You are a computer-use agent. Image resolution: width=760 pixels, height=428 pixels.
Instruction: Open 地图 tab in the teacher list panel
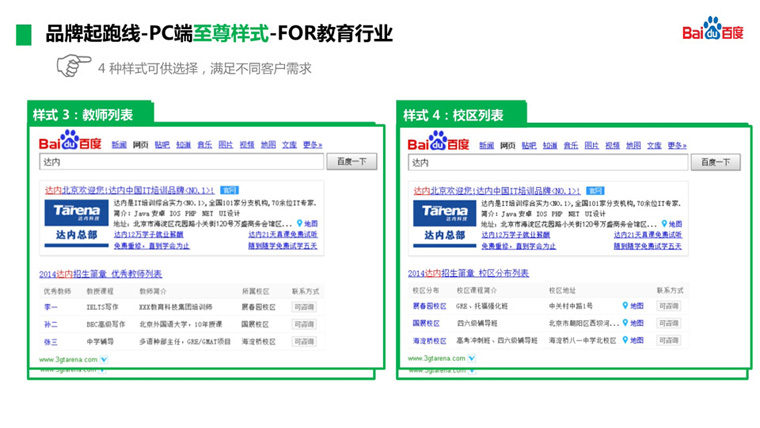tap(268, 144)
